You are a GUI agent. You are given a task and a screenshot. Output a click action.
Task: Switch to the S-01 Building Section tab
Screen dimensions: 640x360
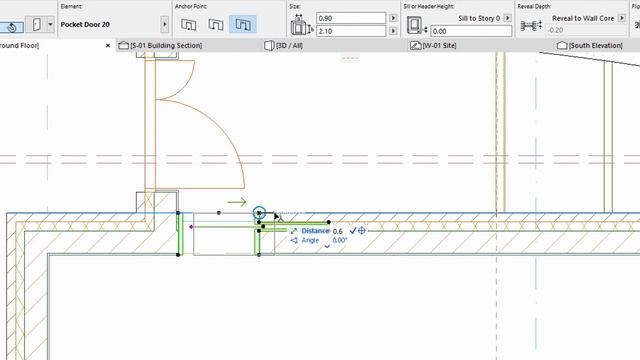point(166,45)
